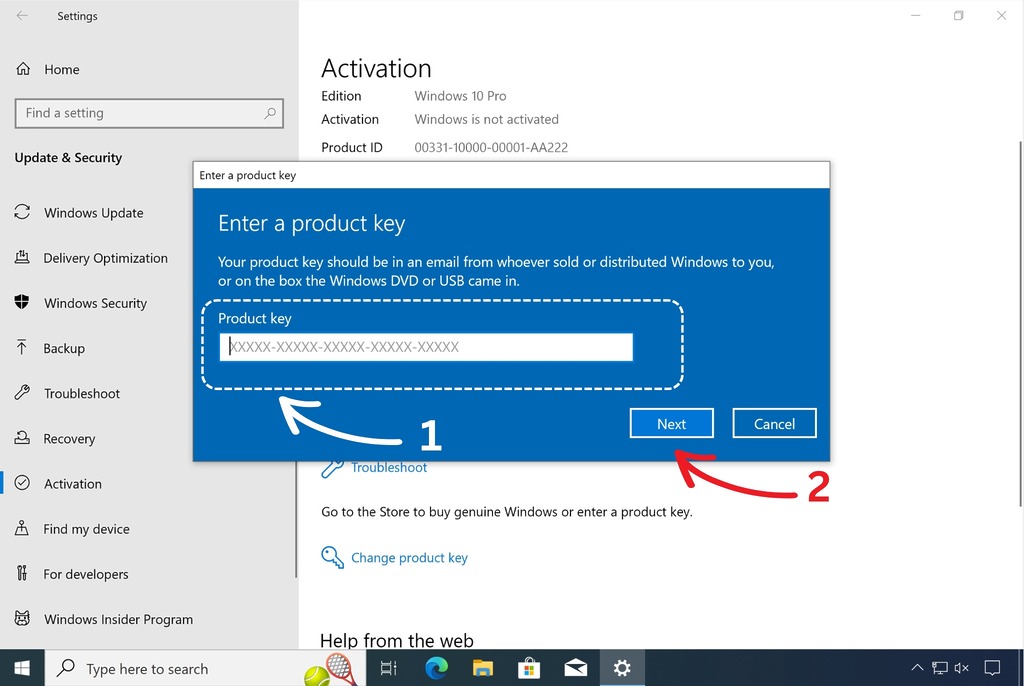Click into the Product key text field
This screenshot has width=1024, height=686.
(x=426, y=347)
